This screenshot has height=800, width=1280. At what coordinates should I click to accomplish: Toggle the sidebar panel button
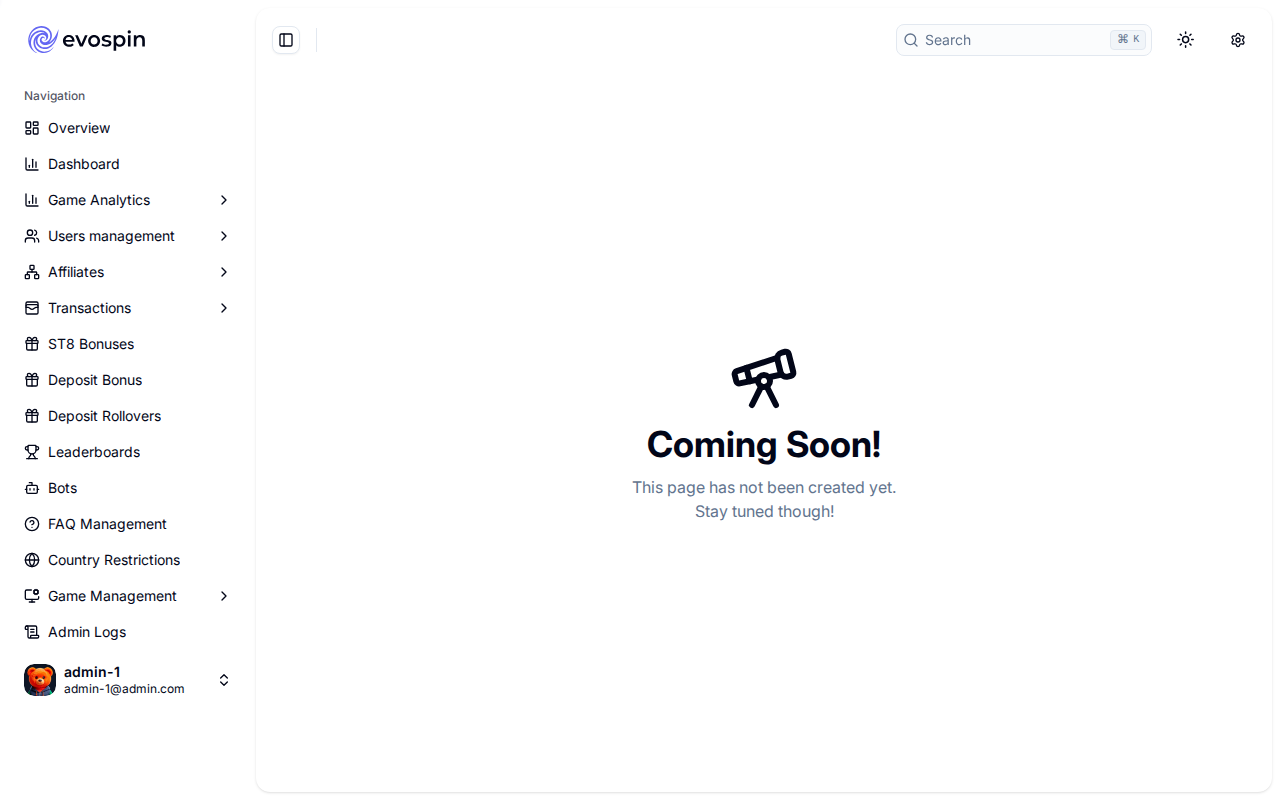click(286, 40)
